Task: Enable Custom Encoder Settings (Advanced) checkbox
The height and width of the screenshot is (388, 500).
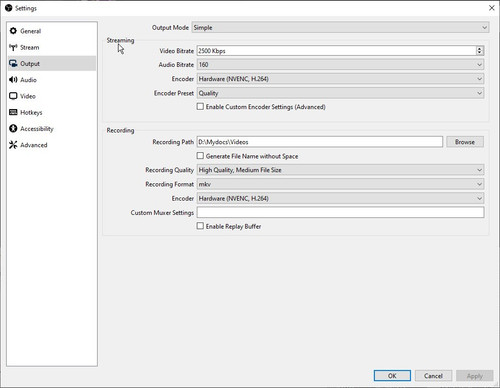Action: coord(200,107)
